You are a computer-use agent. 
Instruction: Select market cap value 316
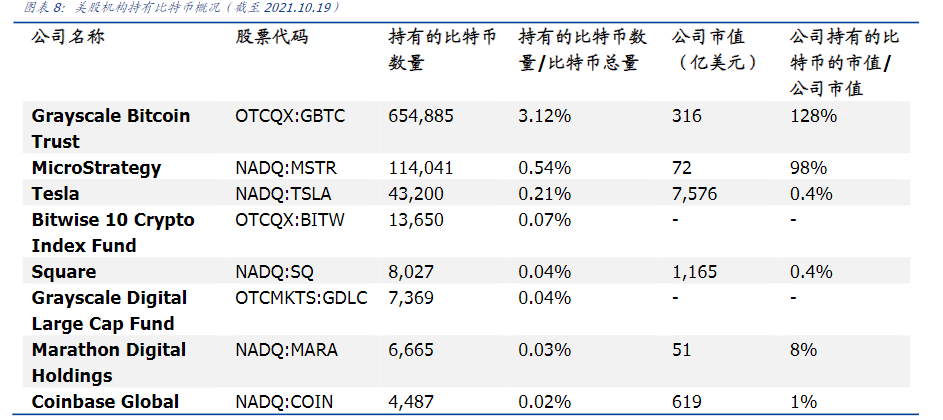tap(687, 116)
